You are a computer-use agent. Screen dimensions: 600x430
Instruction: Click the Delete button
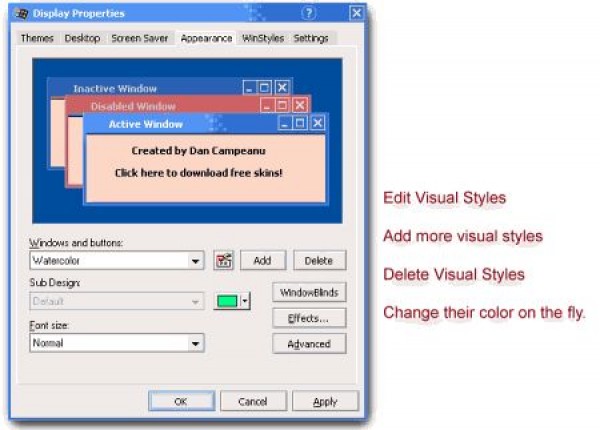(x=319, y=261)
